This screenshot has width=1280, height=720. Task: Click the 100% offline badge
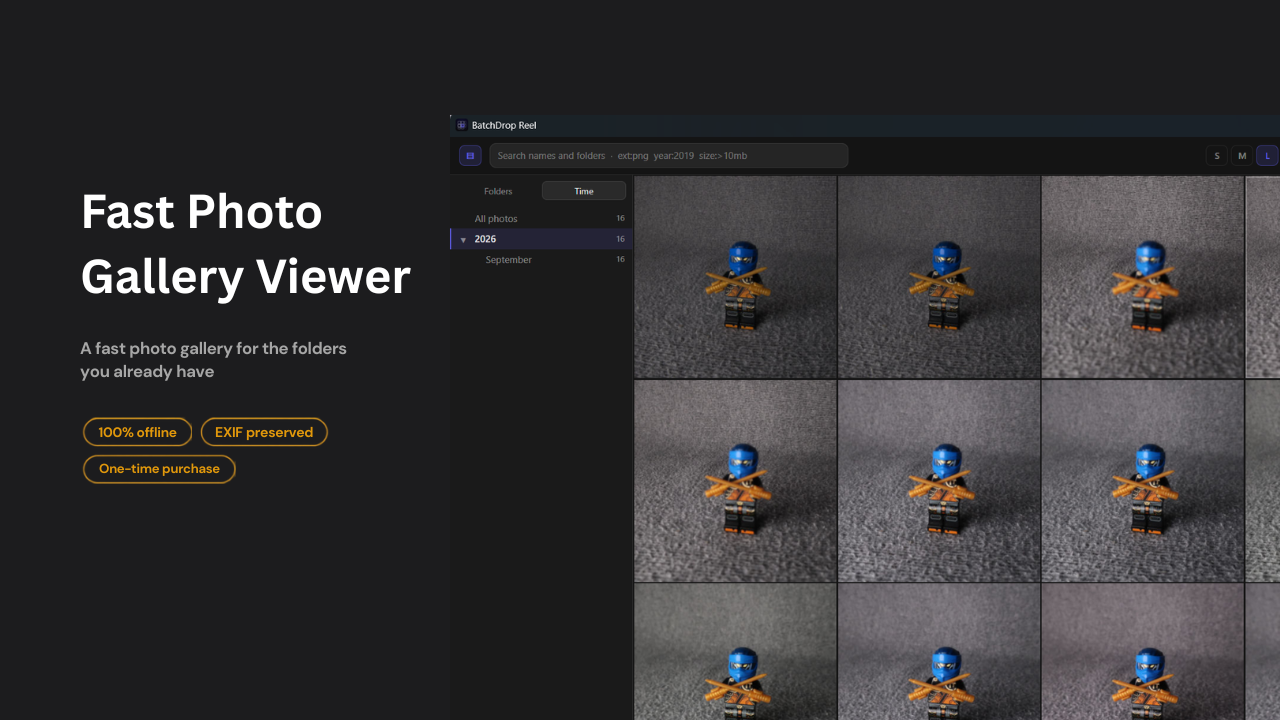137,432
